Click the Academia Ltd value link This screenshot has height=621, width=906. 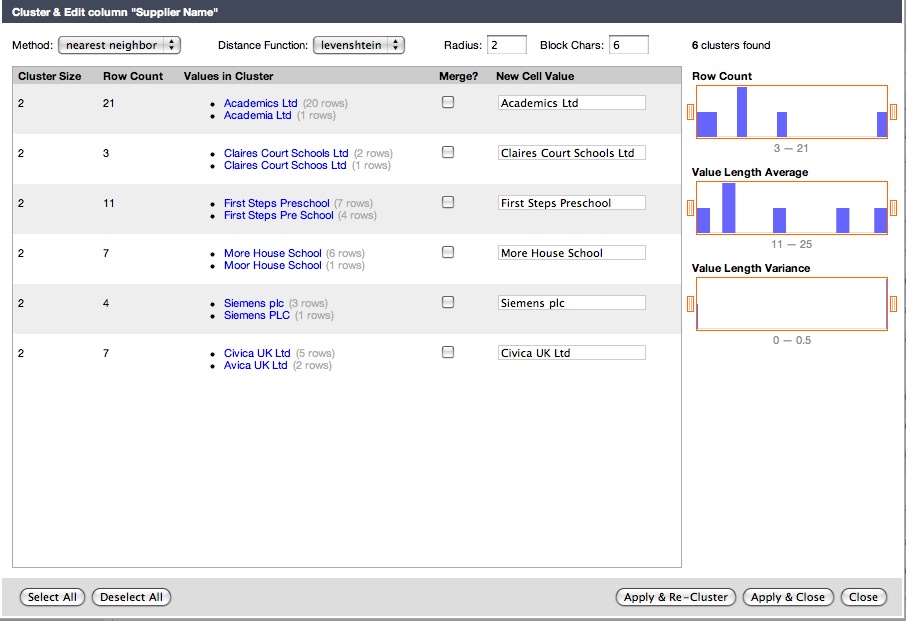coord(258,115)
